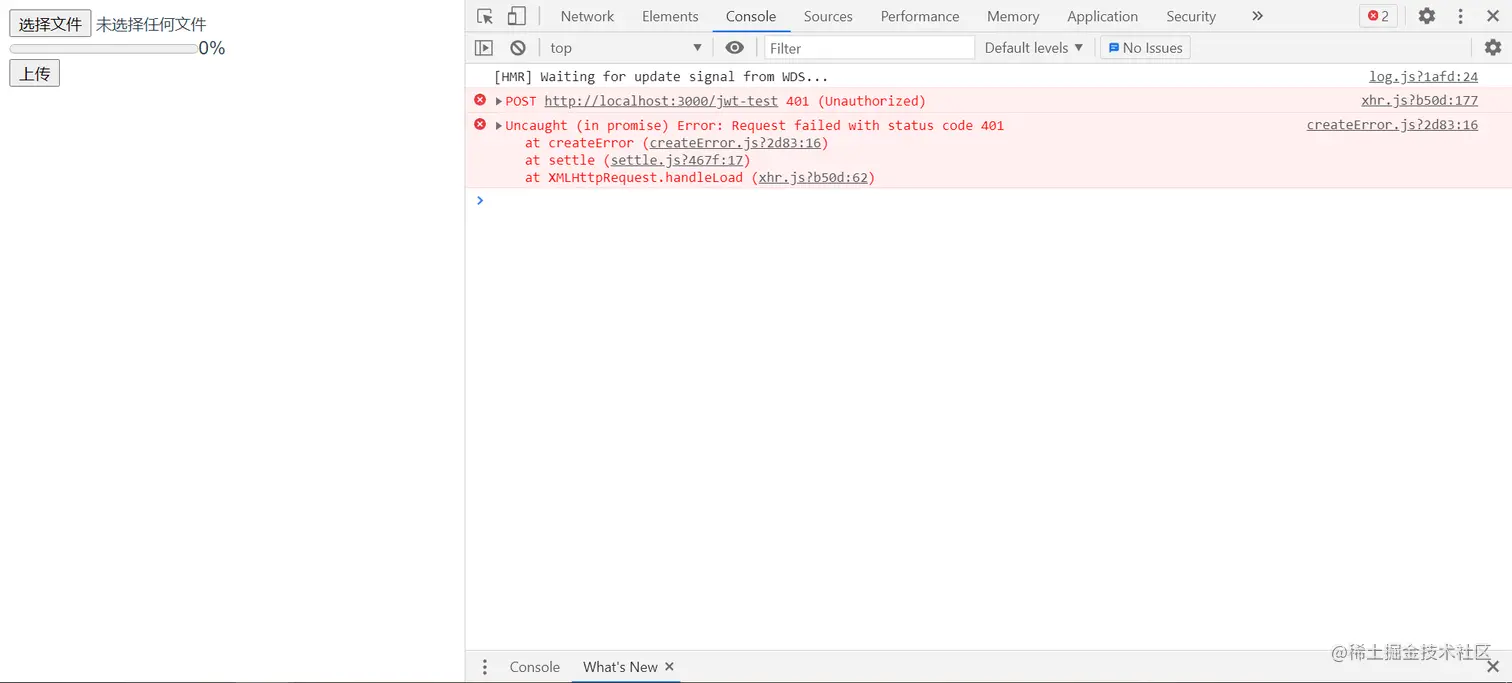This screenshot has width=1512, height=683.
Task: Open the Sources tab
Action: tap(828, 16)
